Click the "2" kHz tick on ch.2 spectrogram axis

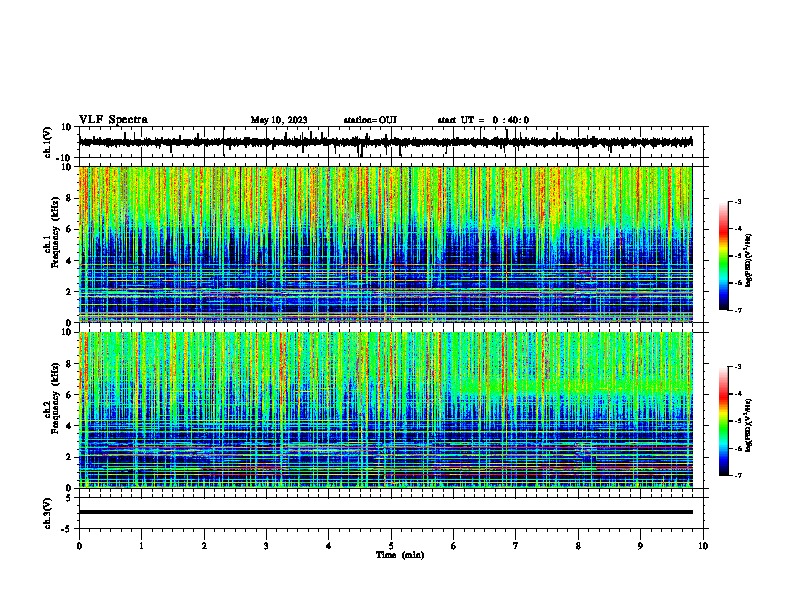(x=69, y=457)
